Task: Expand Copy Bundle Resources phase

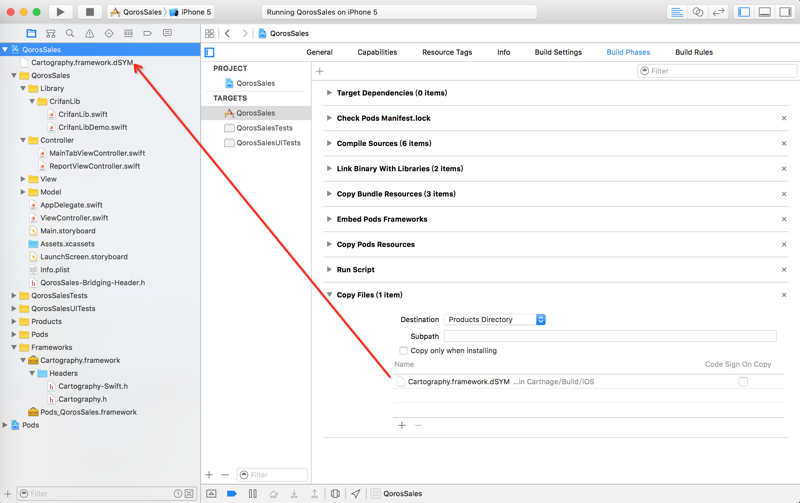Action: point(329,194)
